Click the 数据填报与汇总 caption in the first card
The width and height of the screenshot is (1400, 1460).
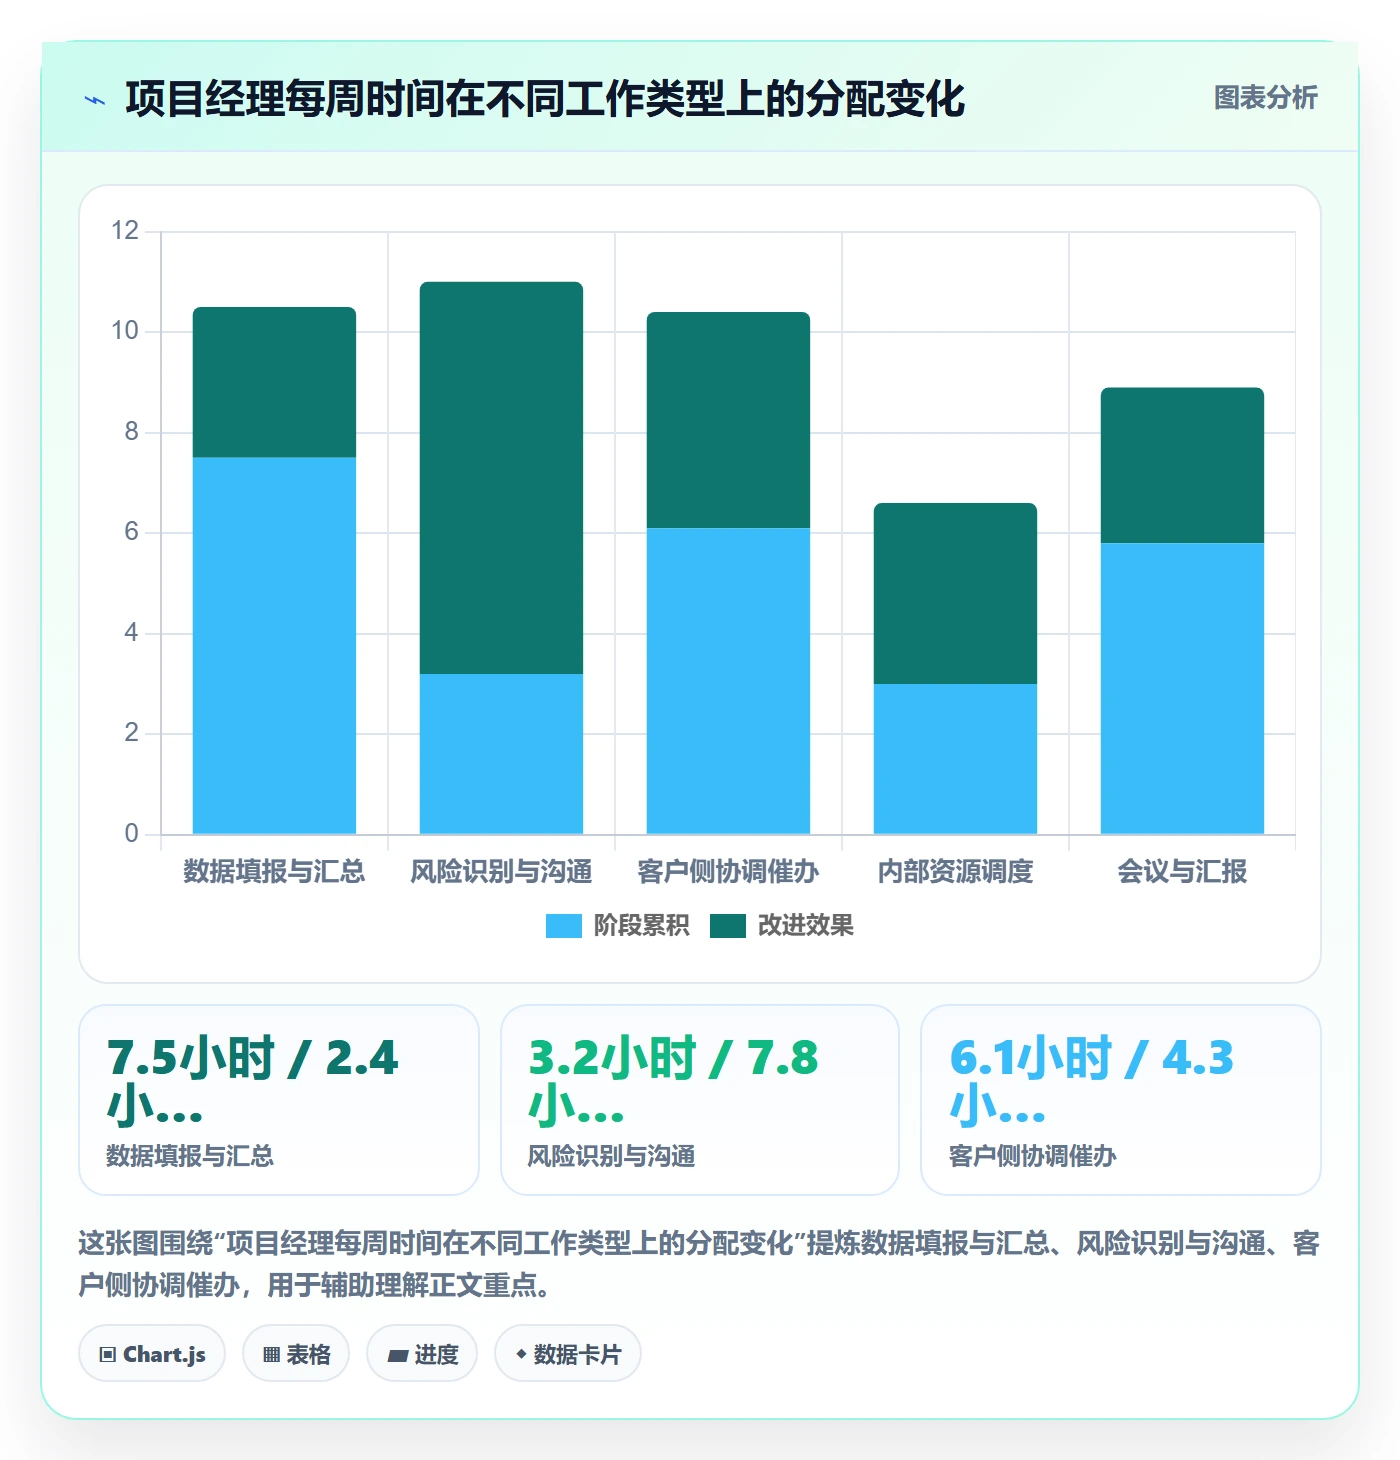[x=190, y=1156]
